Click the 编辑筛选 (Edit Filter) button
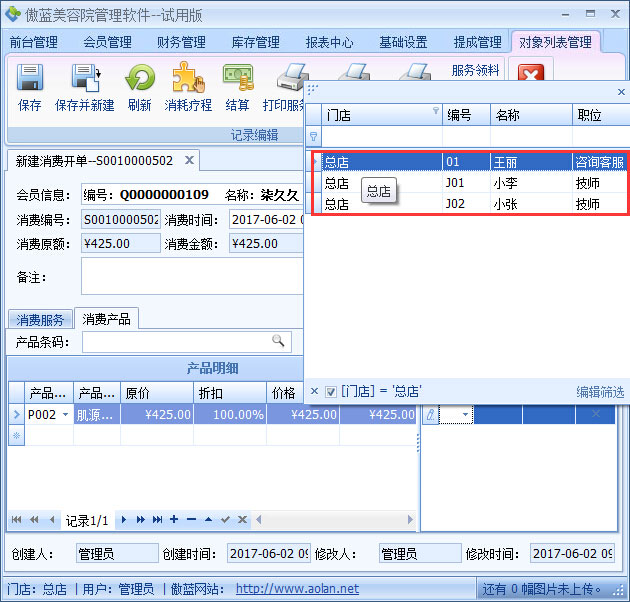Screen dimensions: 630x602 (x=599, y=391)
